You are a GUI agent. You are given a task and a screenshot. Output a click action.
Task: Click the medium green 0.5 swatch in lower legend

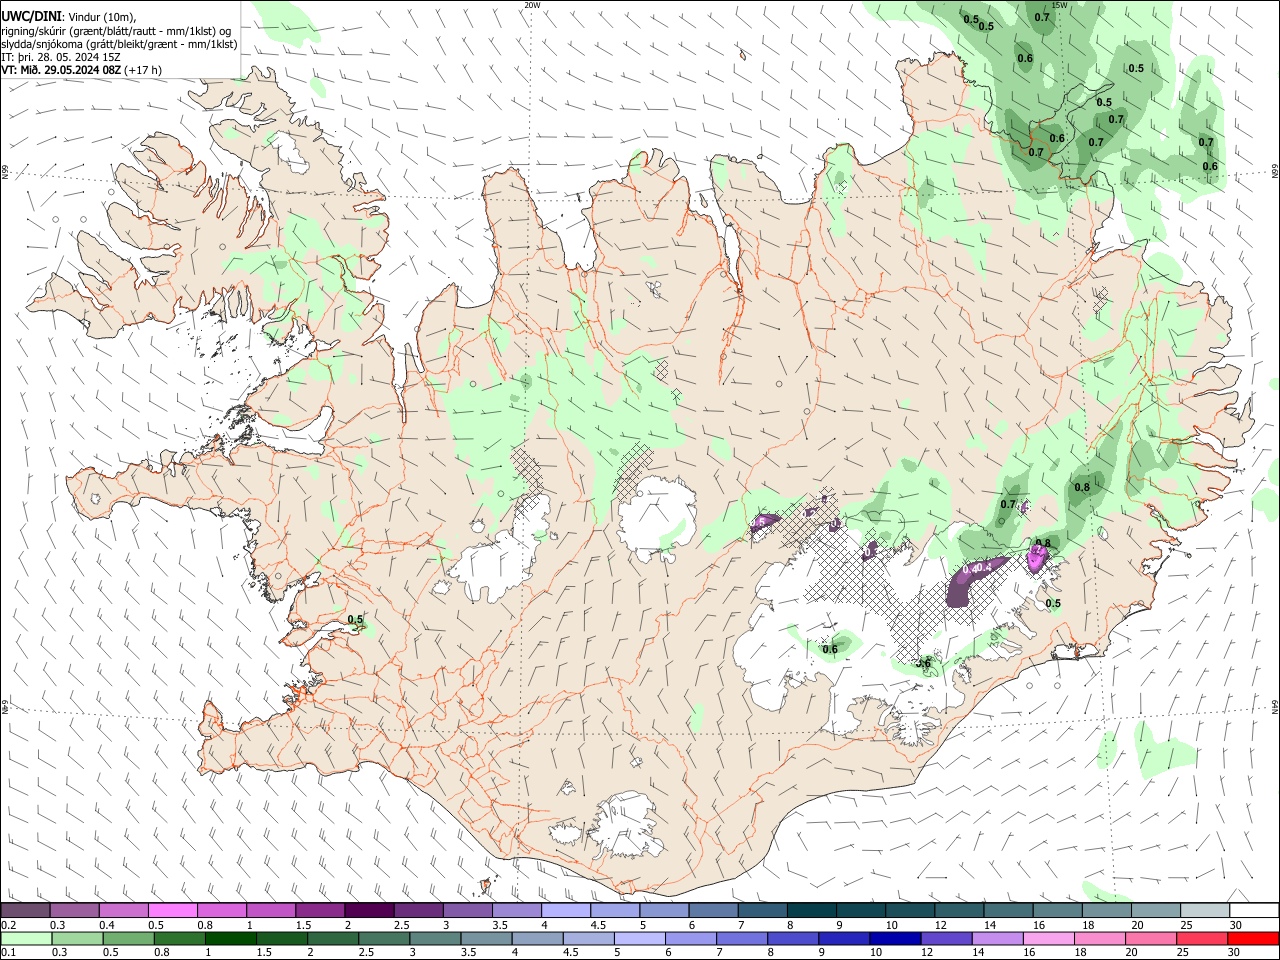[x=128, y=939]
